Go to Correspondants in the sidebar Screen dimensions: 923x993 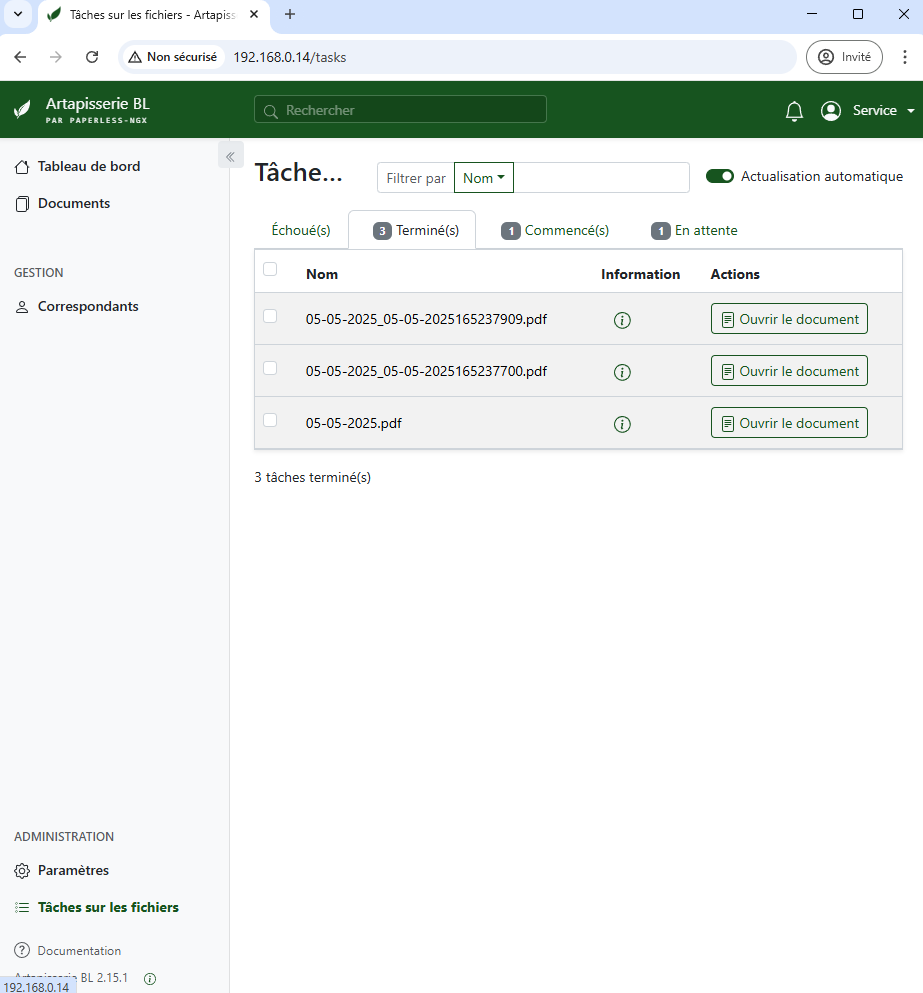(x=88, y=307)
